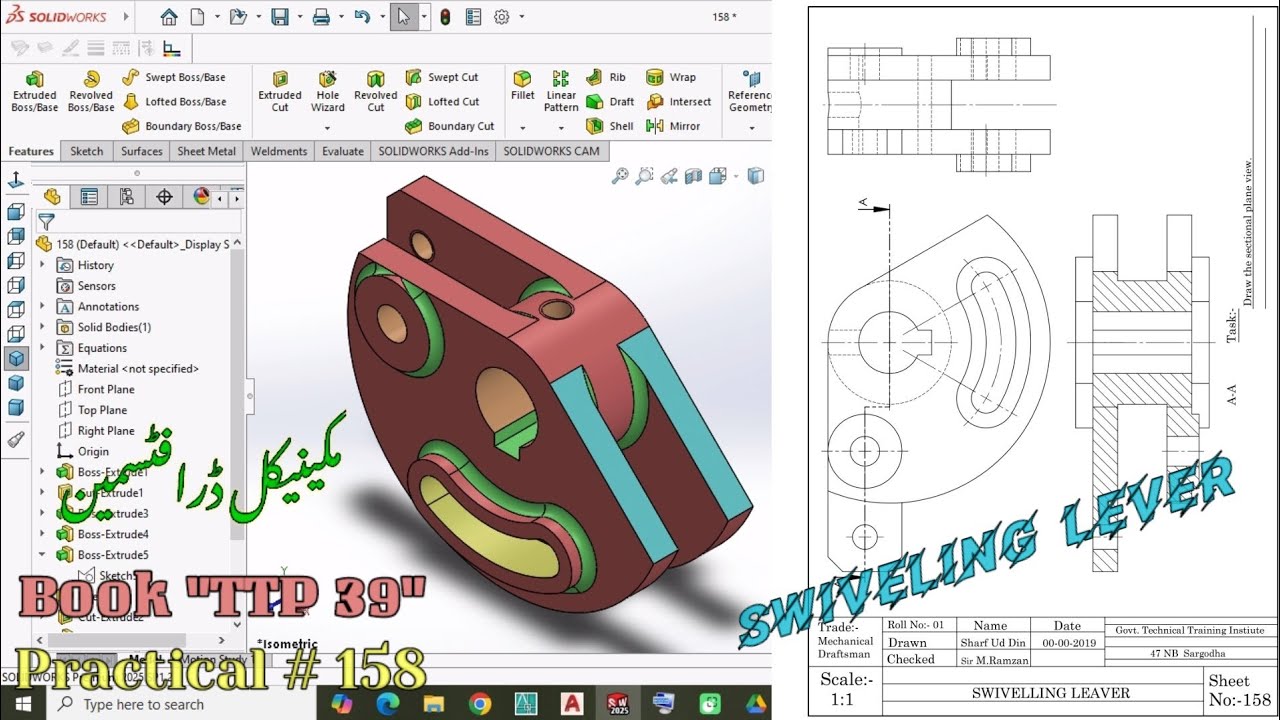1280x720 pixels.
Task: Create a new document with the New icon
Action: [198, 17]
